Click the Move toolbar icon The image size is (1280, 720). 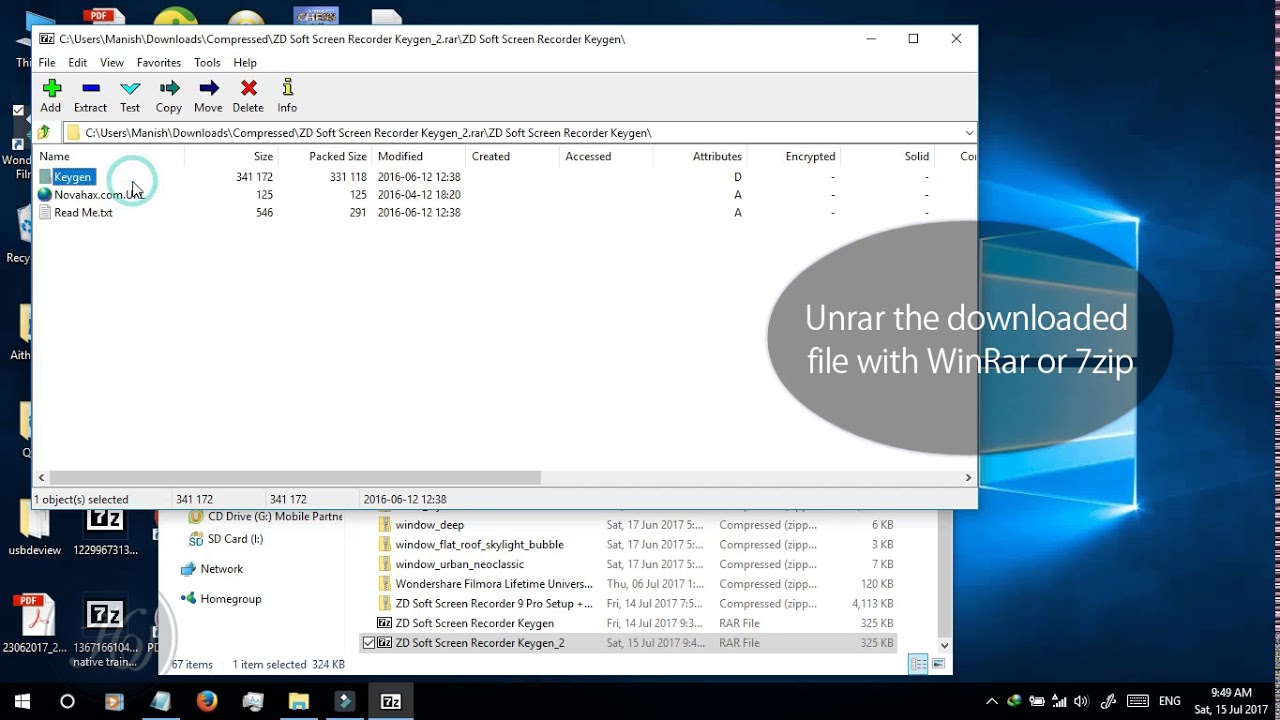tap(208, 96)
